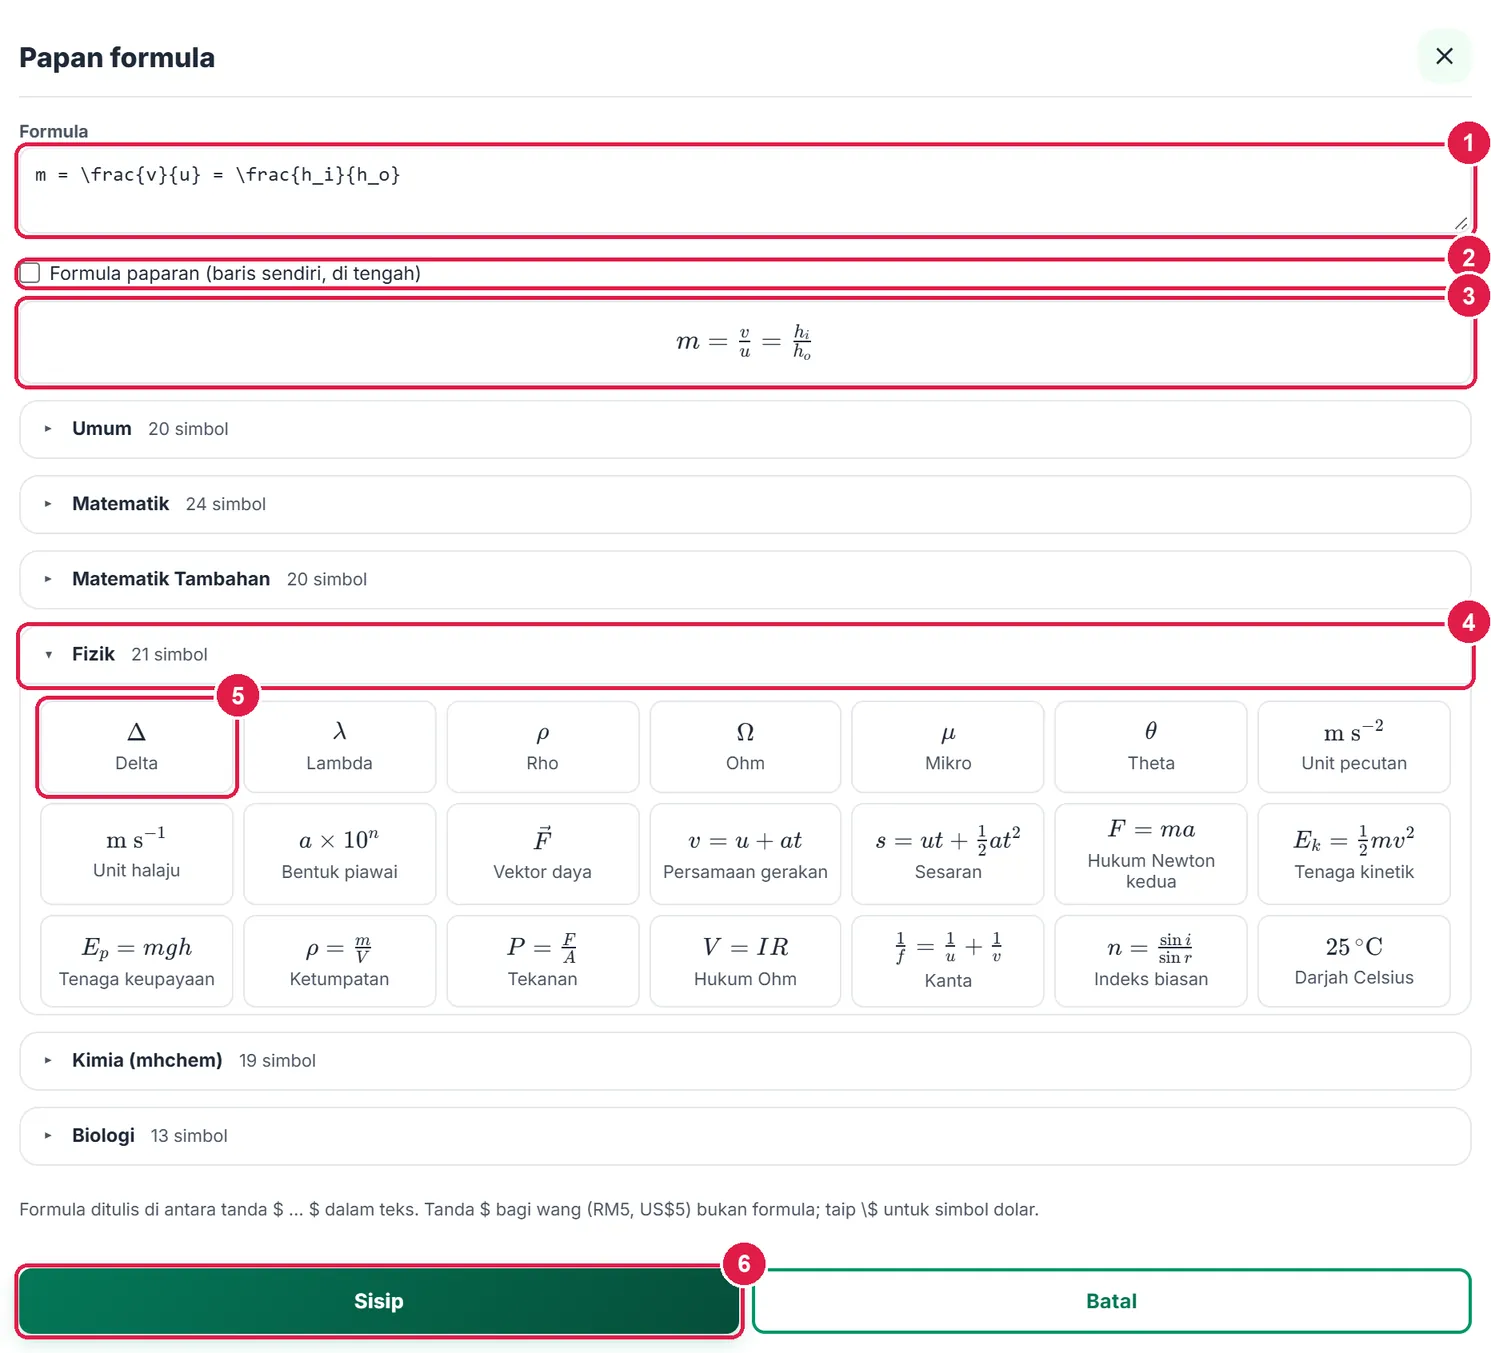The width and height of the screenshot is (1491, 1353).
Task: Insert the Indeks biasan formula
Action: (x=1151, y=961)
